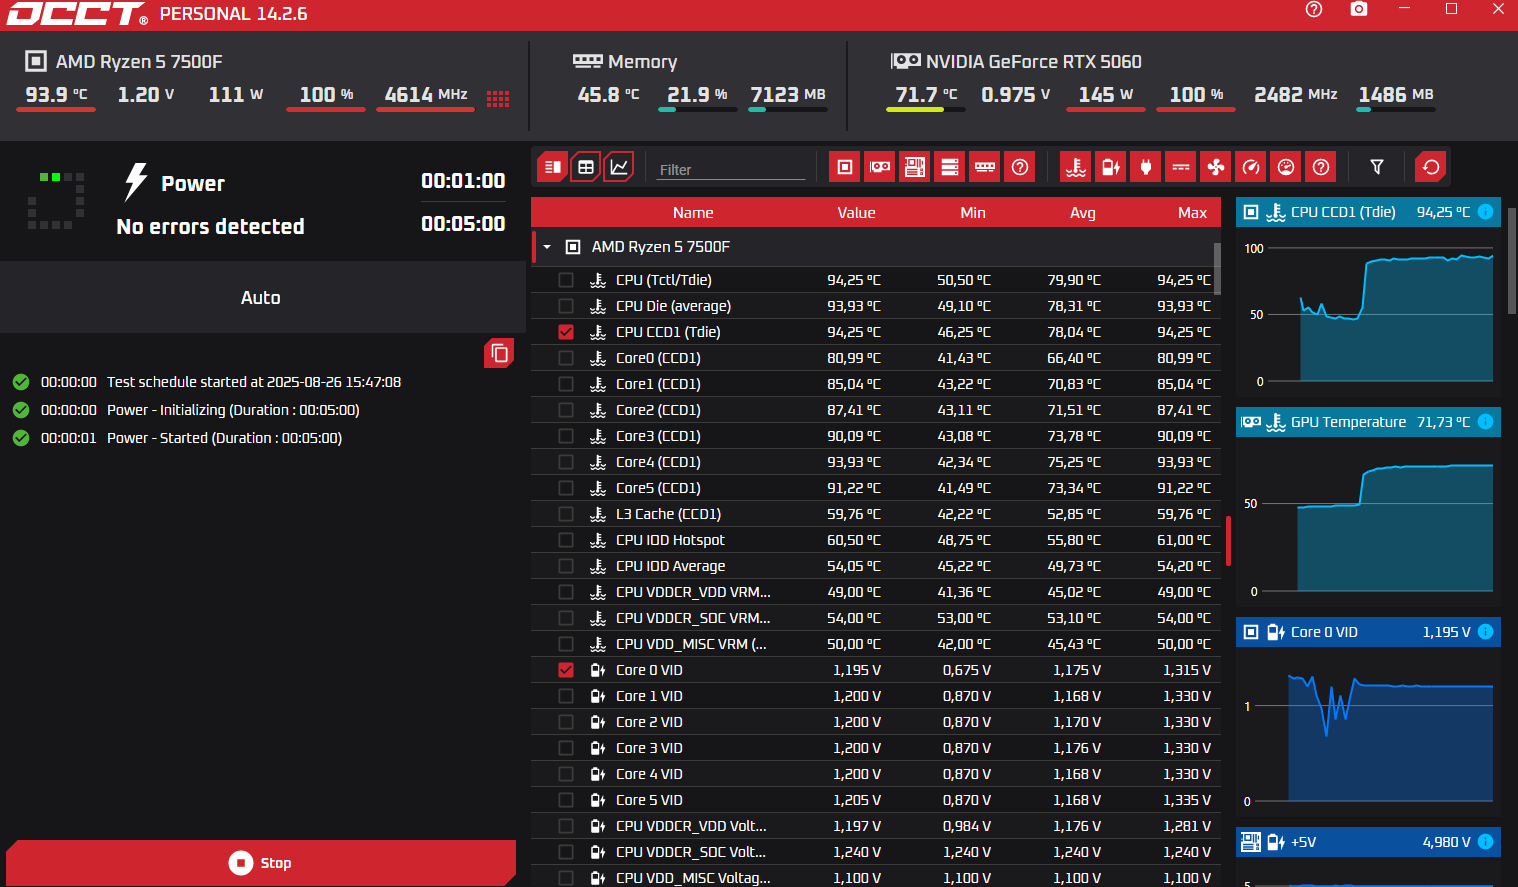Toggle the fan sensor type filter
This screenshot has height=887, width=1518.
pyautogui.click(x=1216, y=167)
